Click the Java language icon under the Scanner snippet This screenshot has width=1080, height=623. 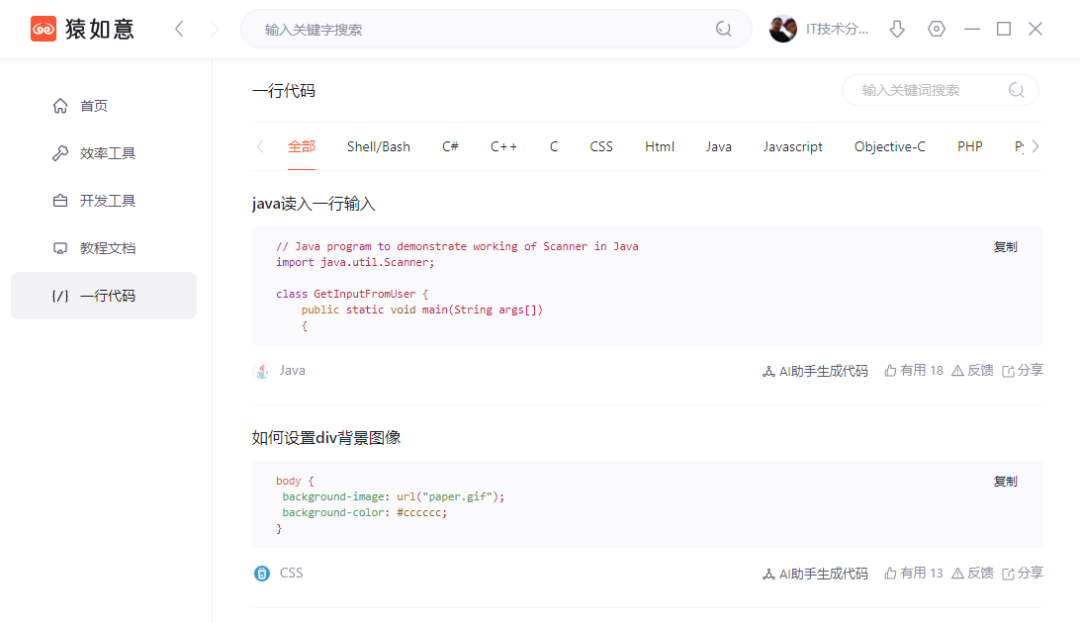pyautogui.click(x=262, y=370)
